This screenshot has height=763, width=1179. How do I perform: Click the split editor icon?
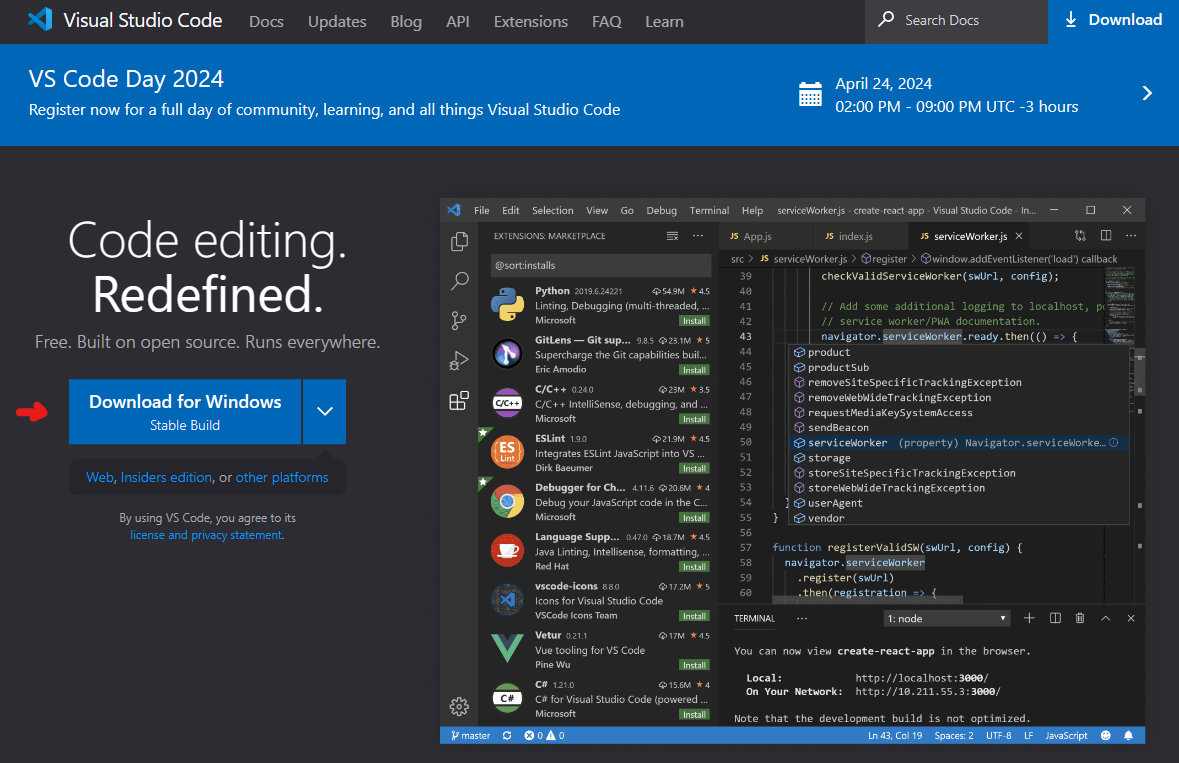point(1106,236)
